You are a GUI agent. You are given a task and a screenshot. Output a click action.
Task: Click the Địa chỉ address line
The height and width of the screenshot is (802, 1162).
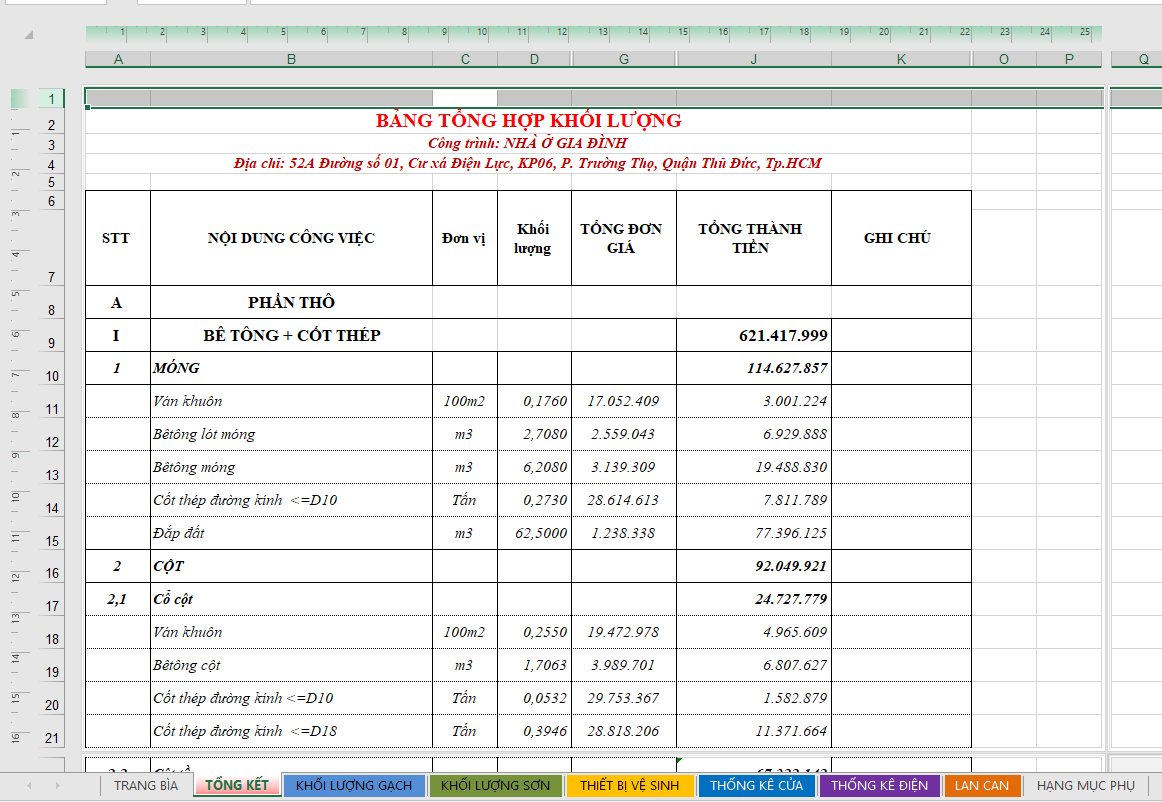coord(528,163)
